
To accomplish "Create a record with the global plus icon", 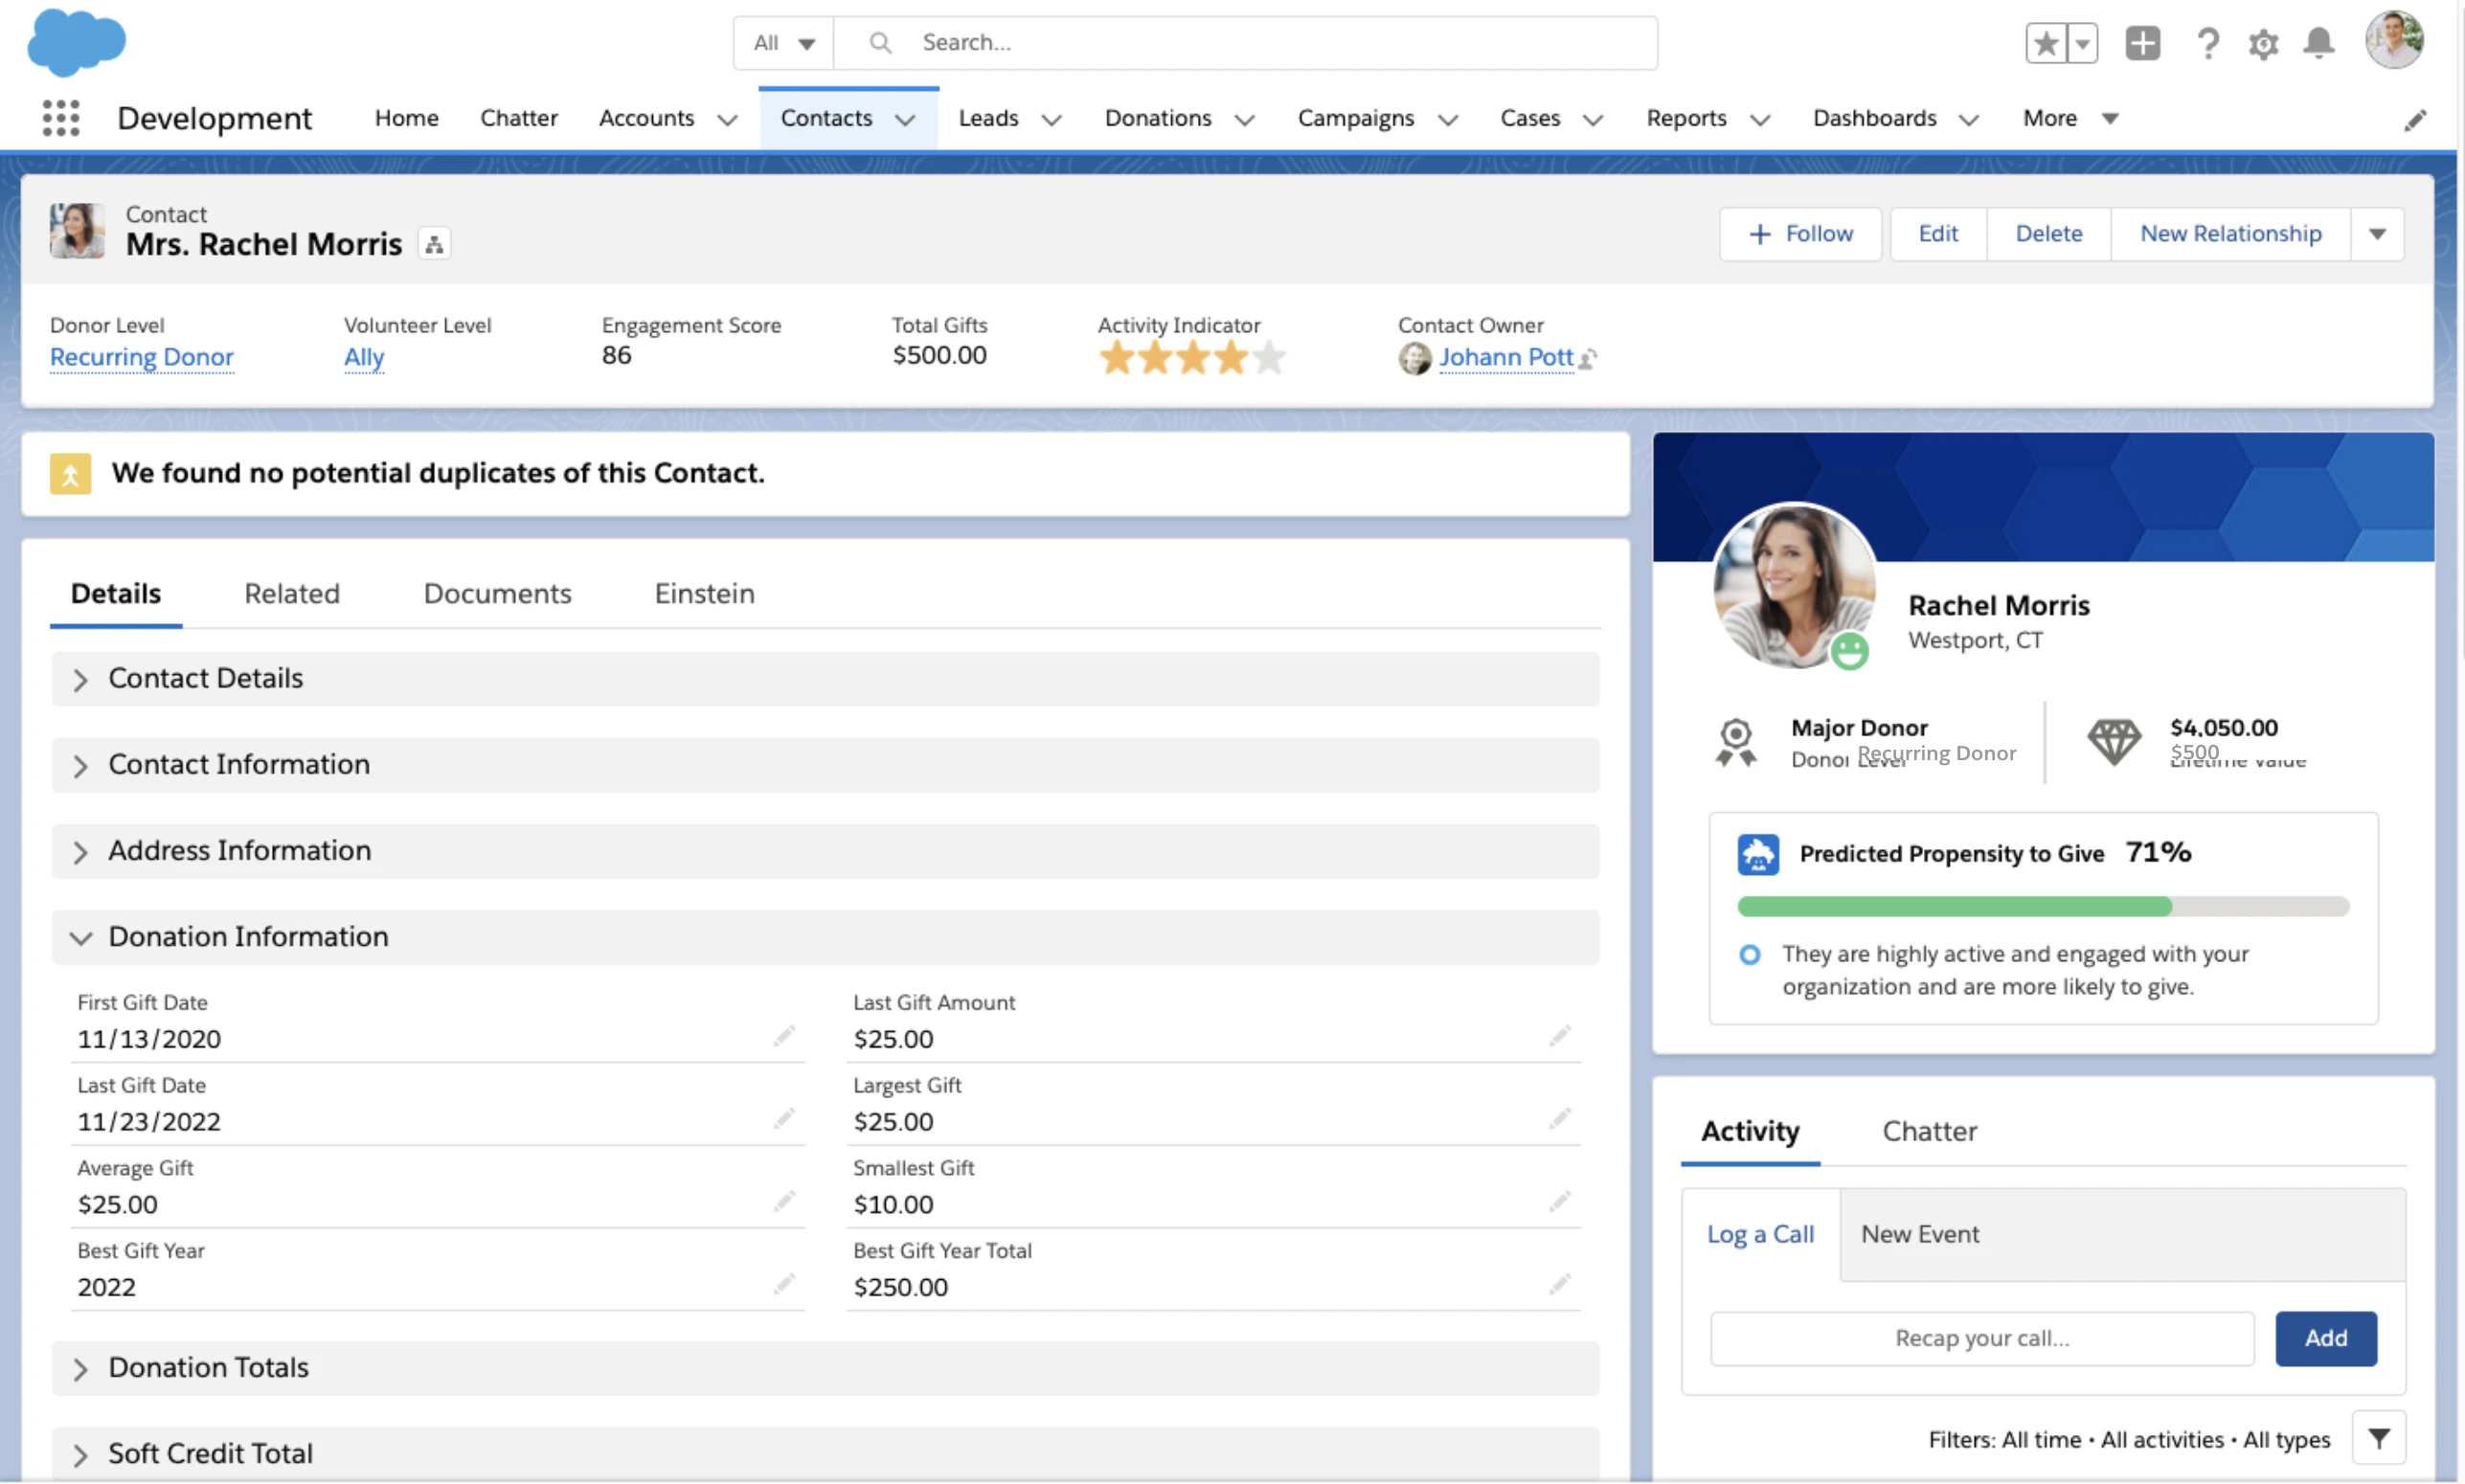I will click(x=2142, y=43).
